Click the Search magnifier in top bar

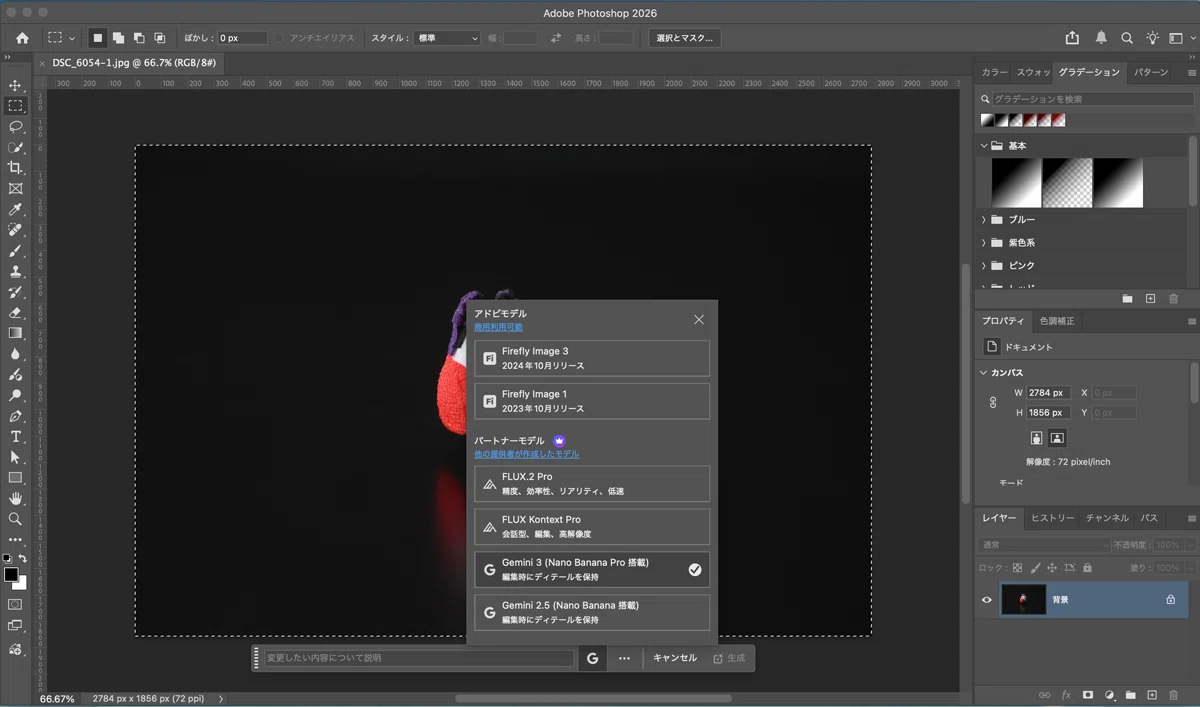(x=1127, y=38)
